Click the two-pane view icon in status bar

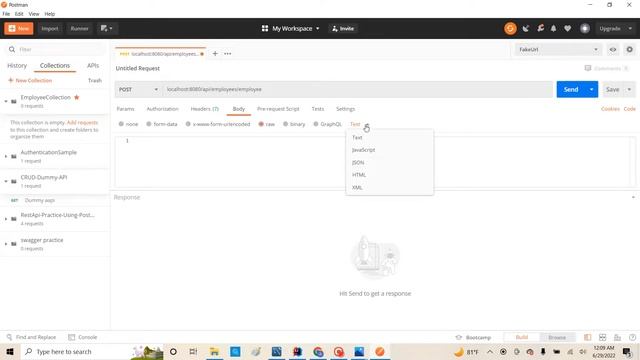602,337
